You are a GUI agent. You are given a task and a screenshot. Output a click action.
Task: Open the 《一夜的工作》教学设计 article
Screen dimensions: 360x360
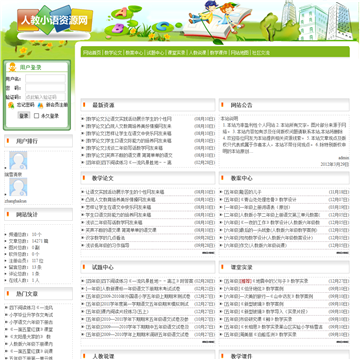tap(272, 222)
